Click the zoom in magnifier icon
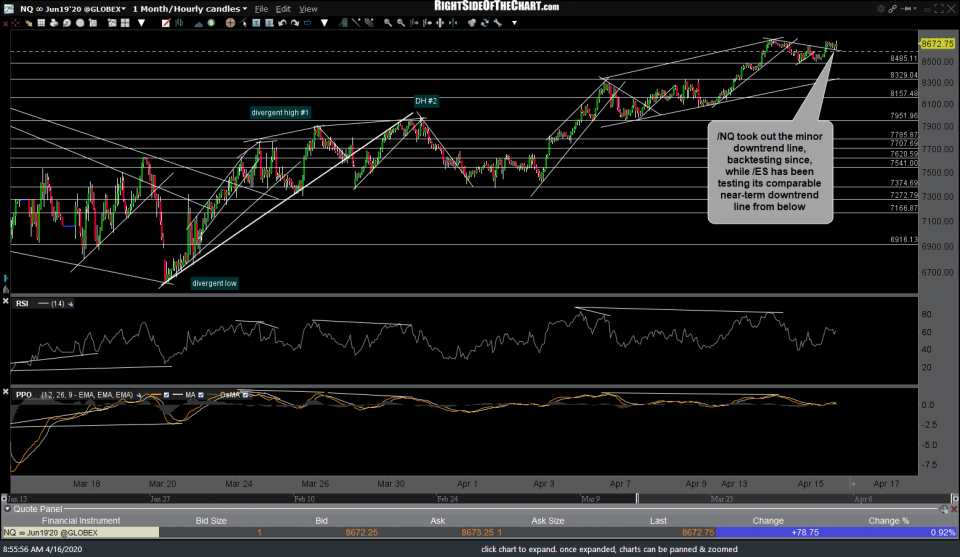 tap(388, 23)
